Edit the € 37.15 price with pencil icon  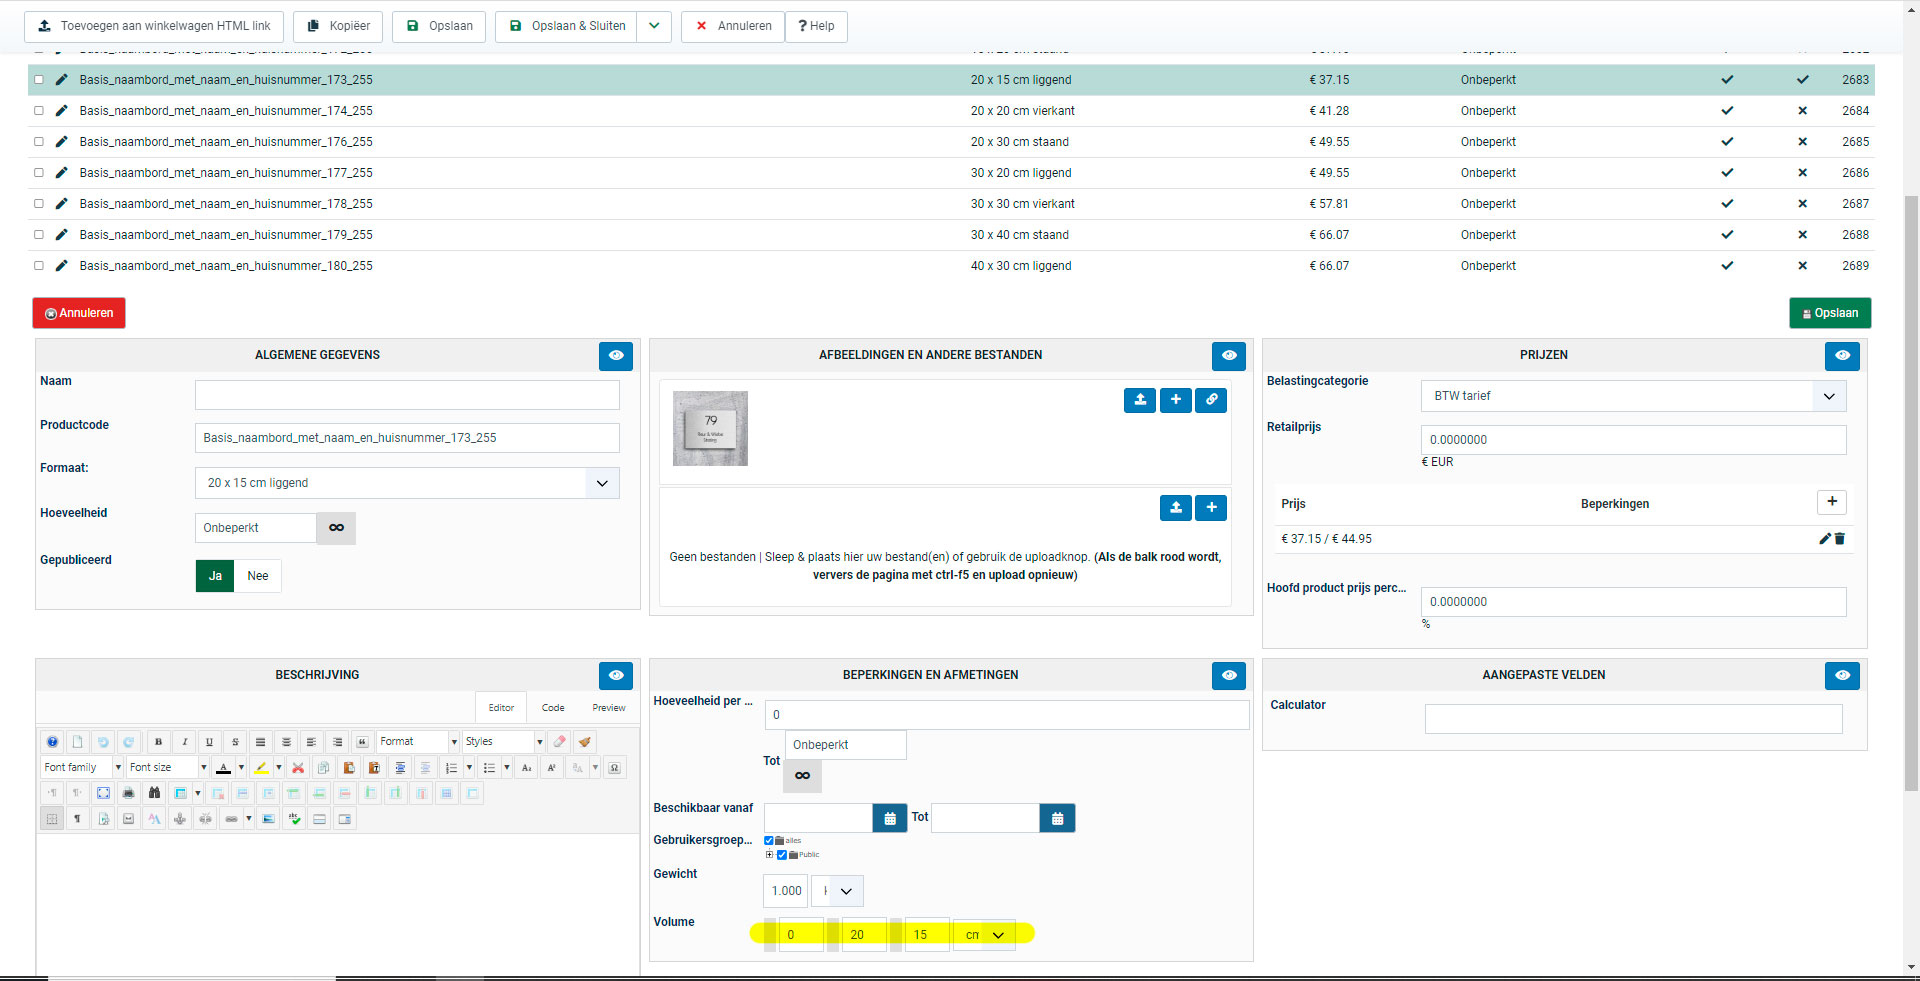pyautogui.click(x=1824, y=539)
